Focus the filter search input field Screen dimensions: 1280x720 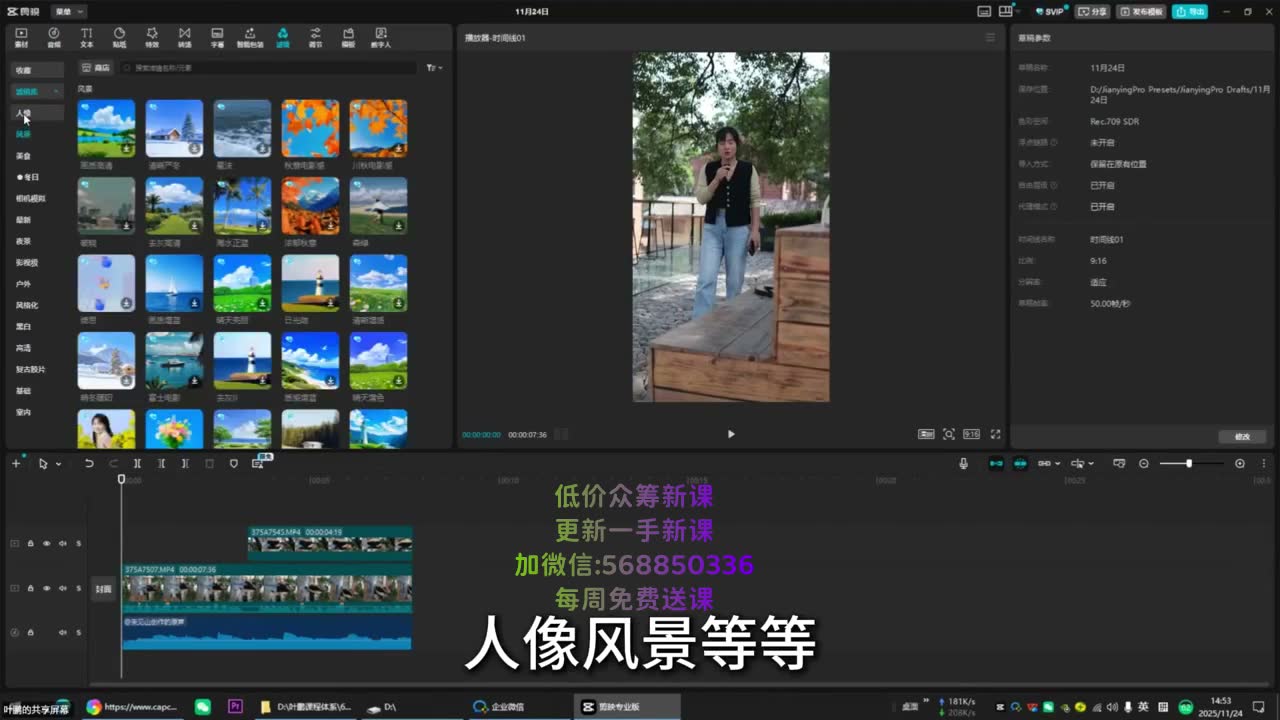(268, 68)
